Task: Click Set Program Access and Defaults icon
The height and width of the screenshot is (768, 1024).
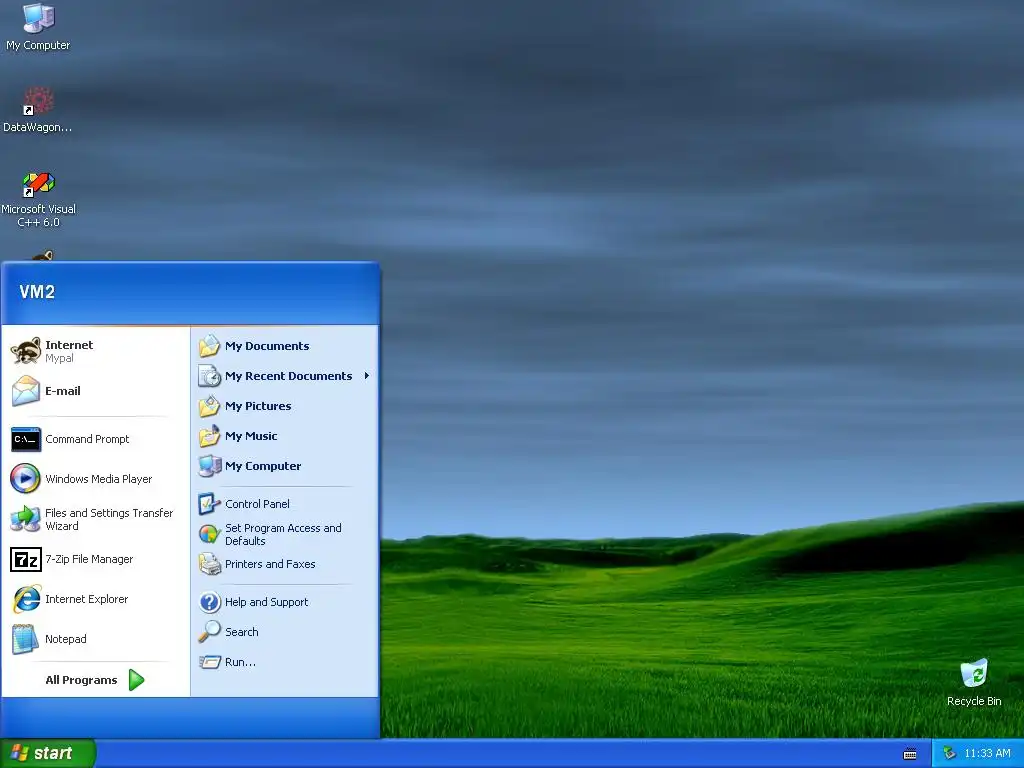Action: 209,534
